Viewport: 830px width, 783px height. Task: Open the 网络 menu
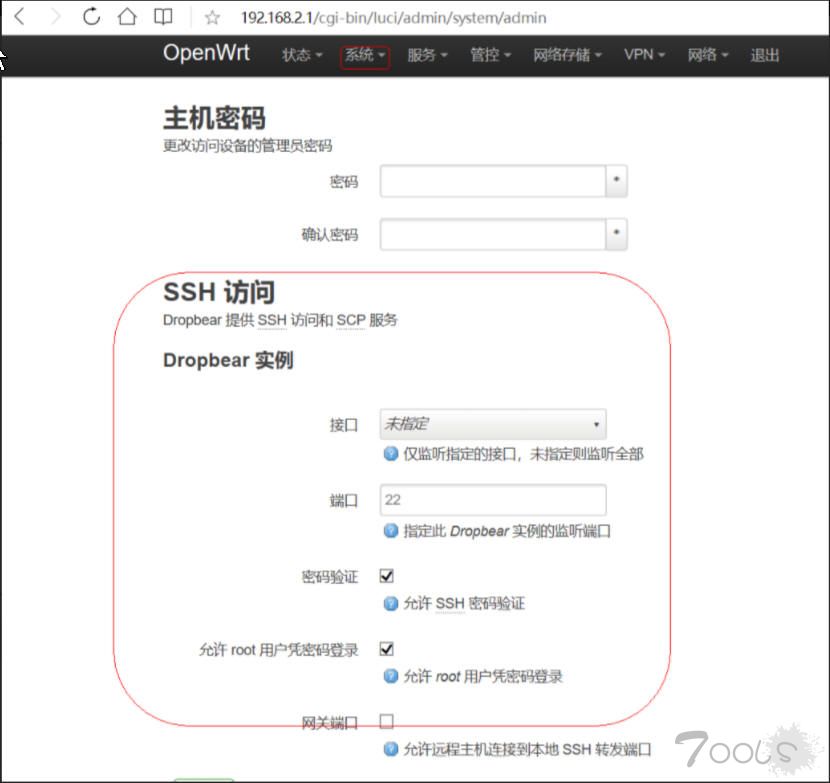708,55
